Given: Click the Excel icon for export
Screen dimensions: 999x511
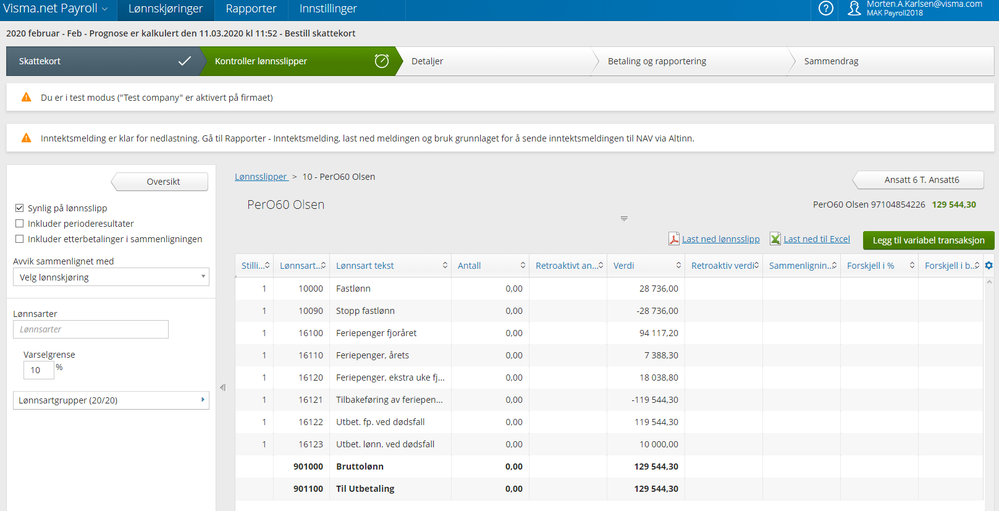Looking at the screenshot, I should coord(775,240).
